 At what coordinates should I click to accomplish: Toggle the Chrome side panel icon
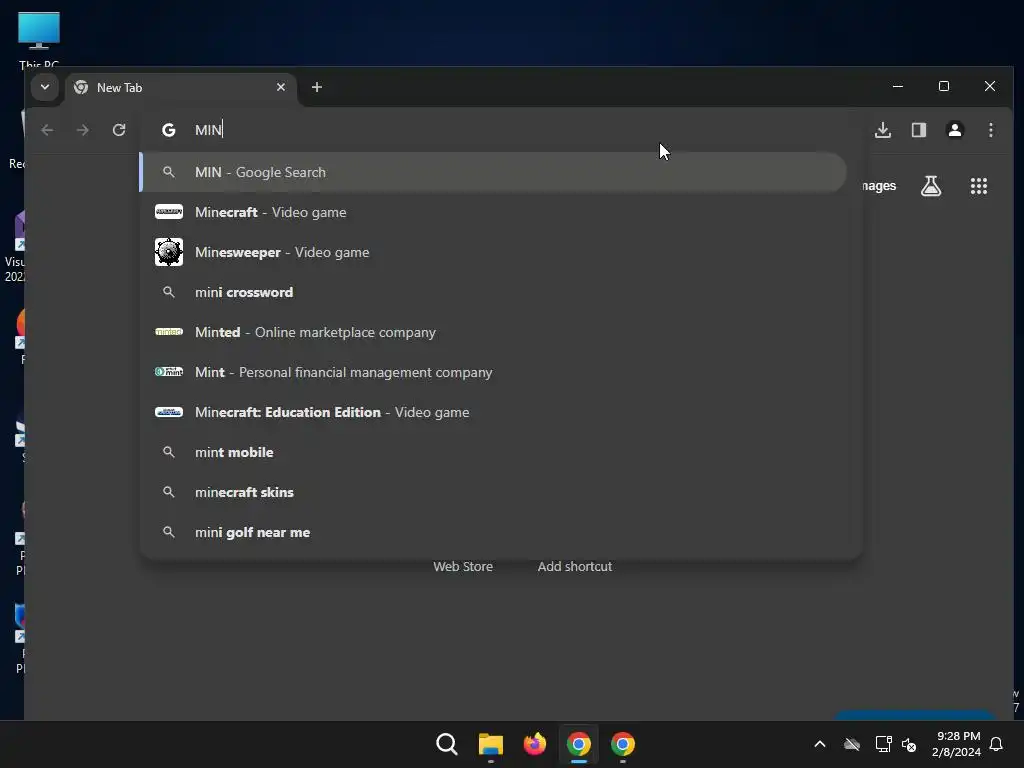(919, 130)
